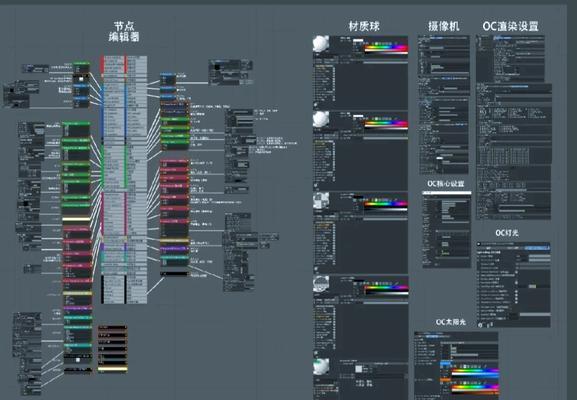Click the OC渲染设置 heading
The image size is (577, 400).
(x=511, y=26)
